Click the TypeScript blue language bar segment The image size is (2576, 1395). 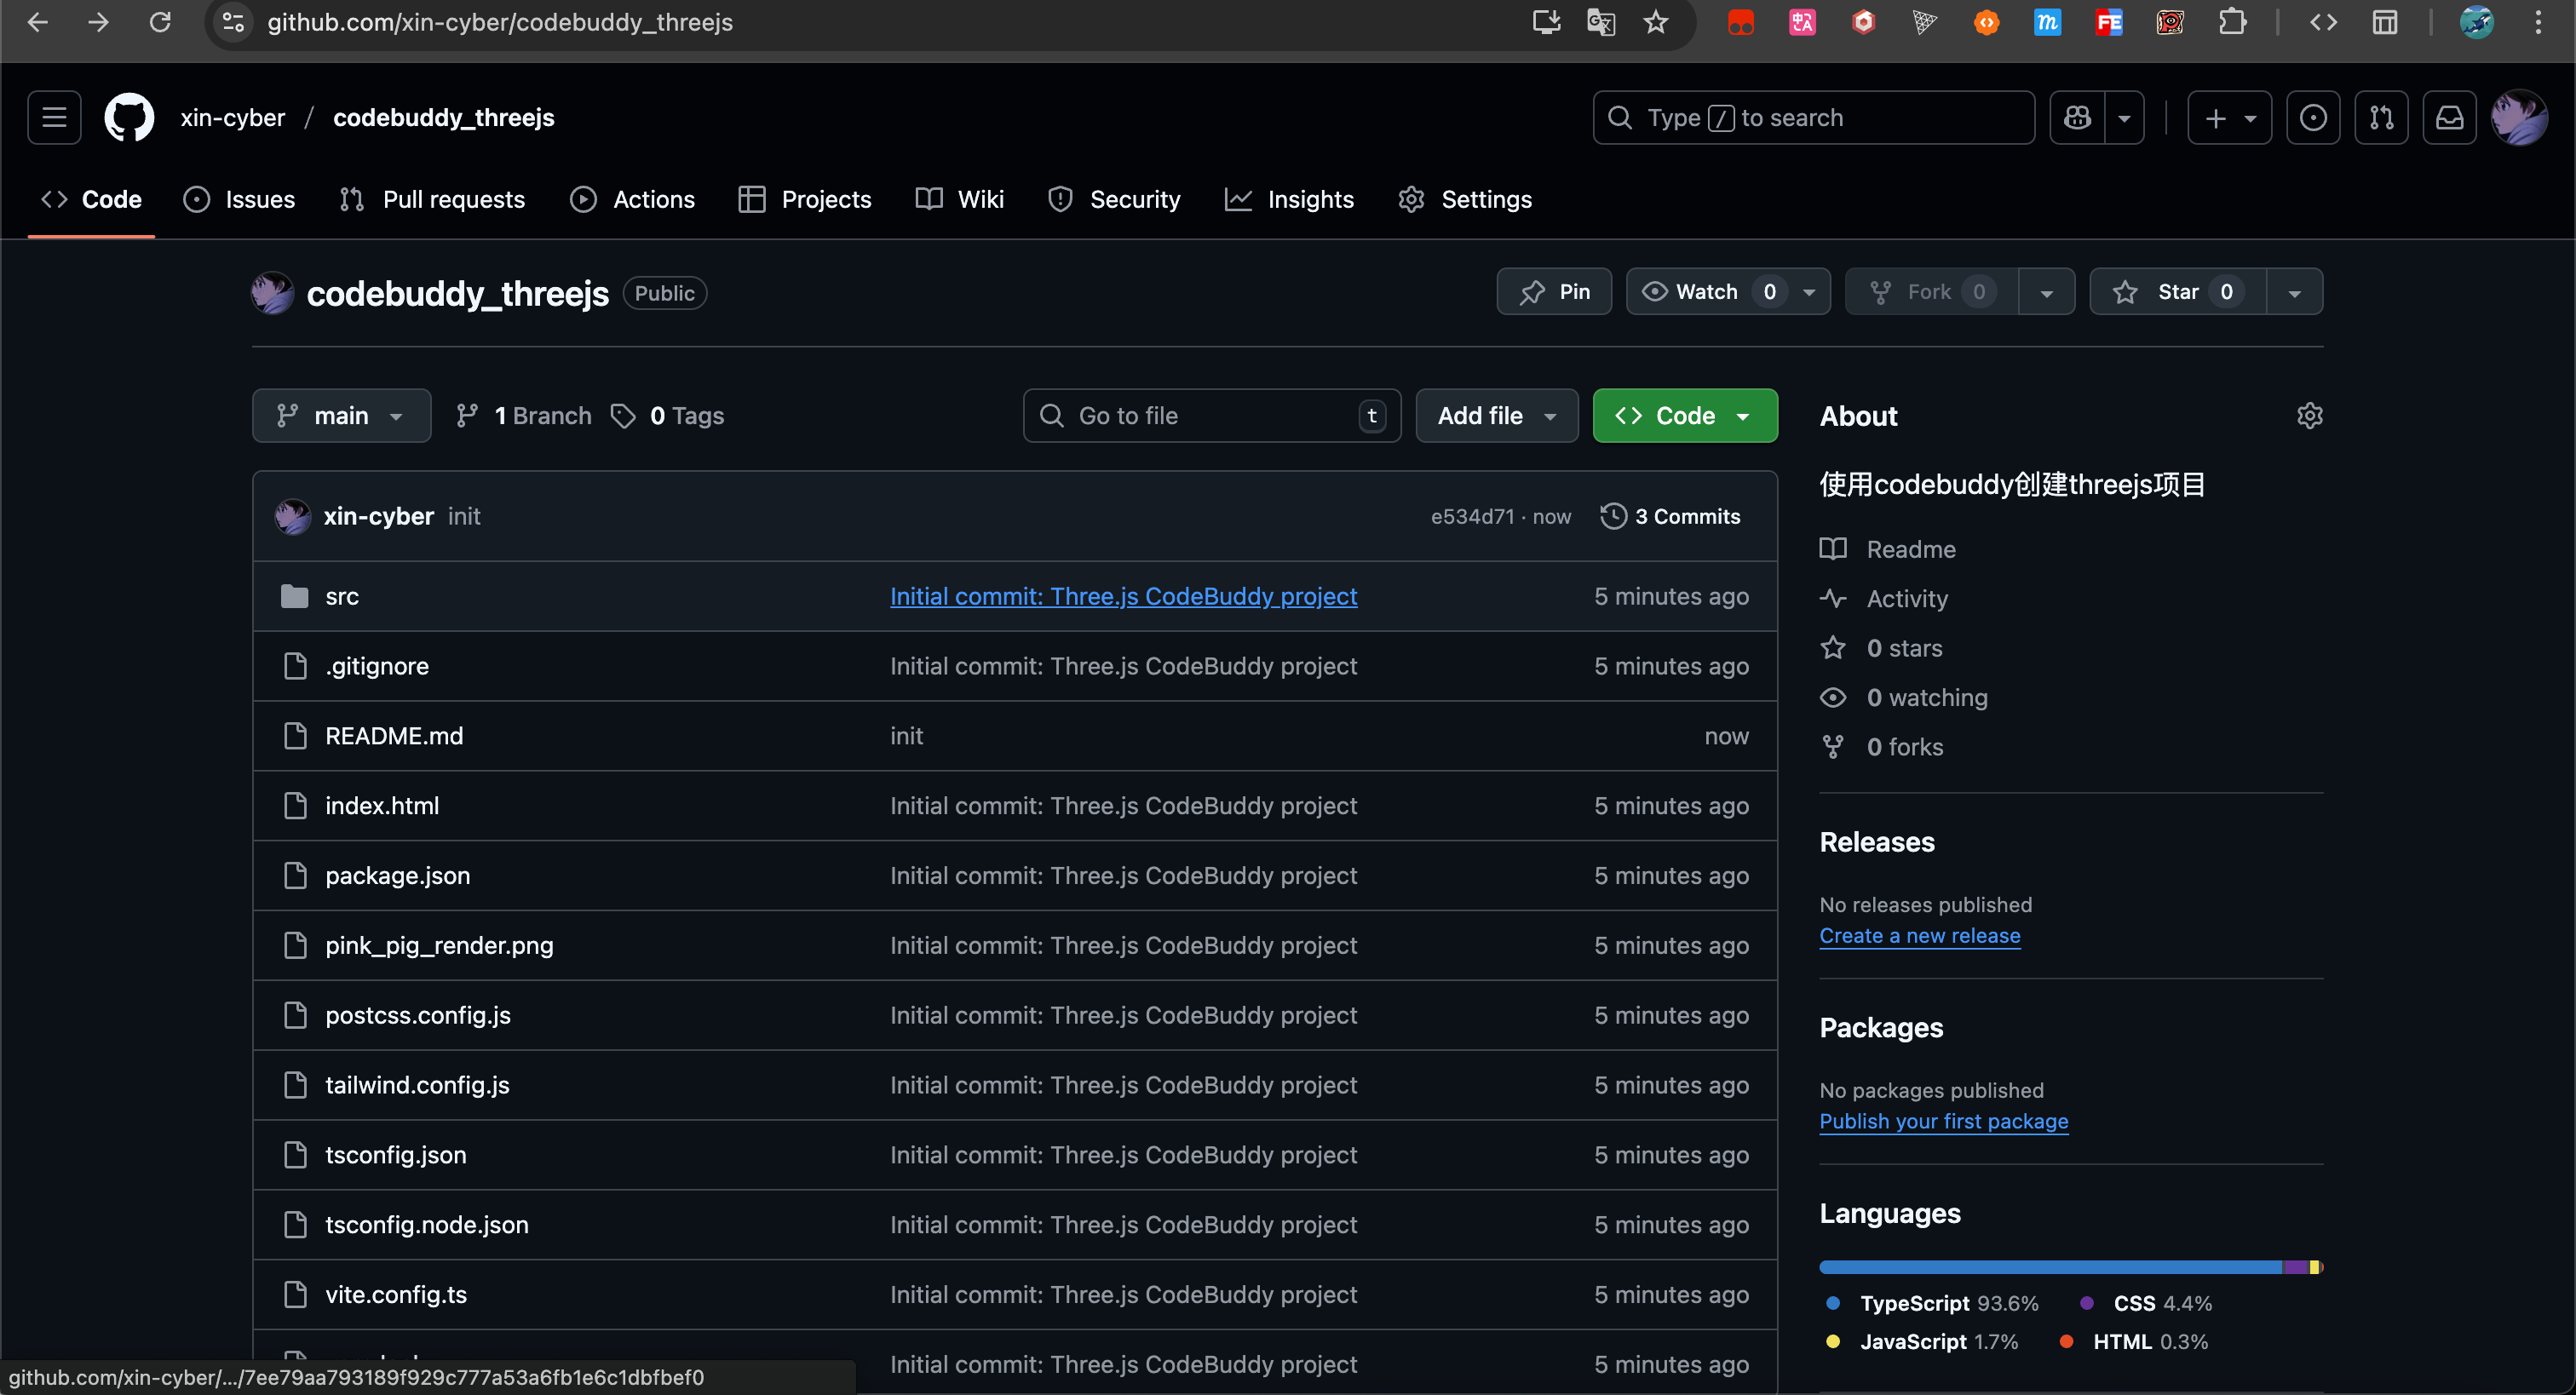pos(2051,1267)
